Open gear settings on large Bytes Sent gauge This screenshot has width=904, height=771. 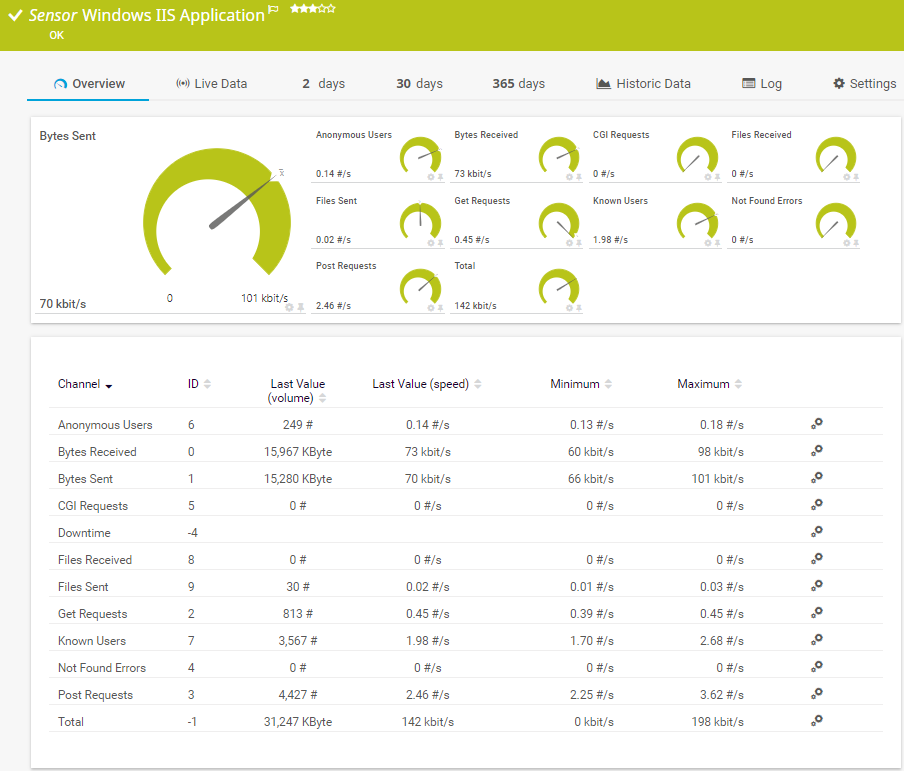pos(289,307)
